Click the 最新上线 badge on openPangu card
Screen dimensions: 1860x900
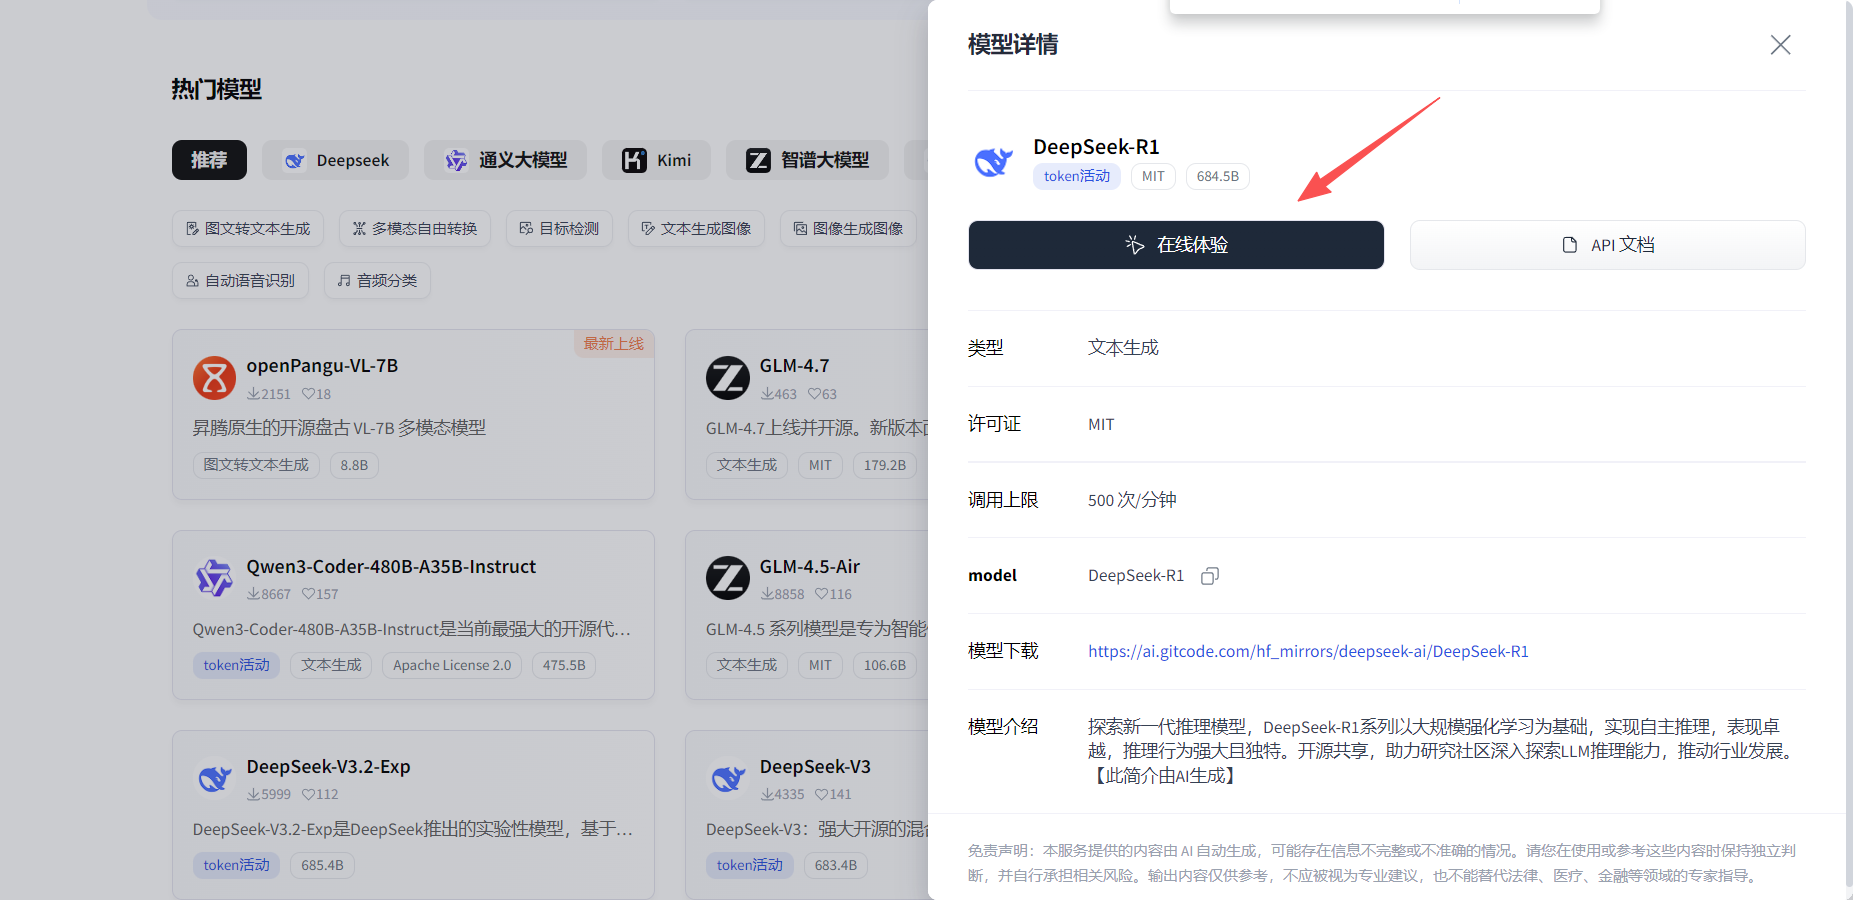[613, 344]
